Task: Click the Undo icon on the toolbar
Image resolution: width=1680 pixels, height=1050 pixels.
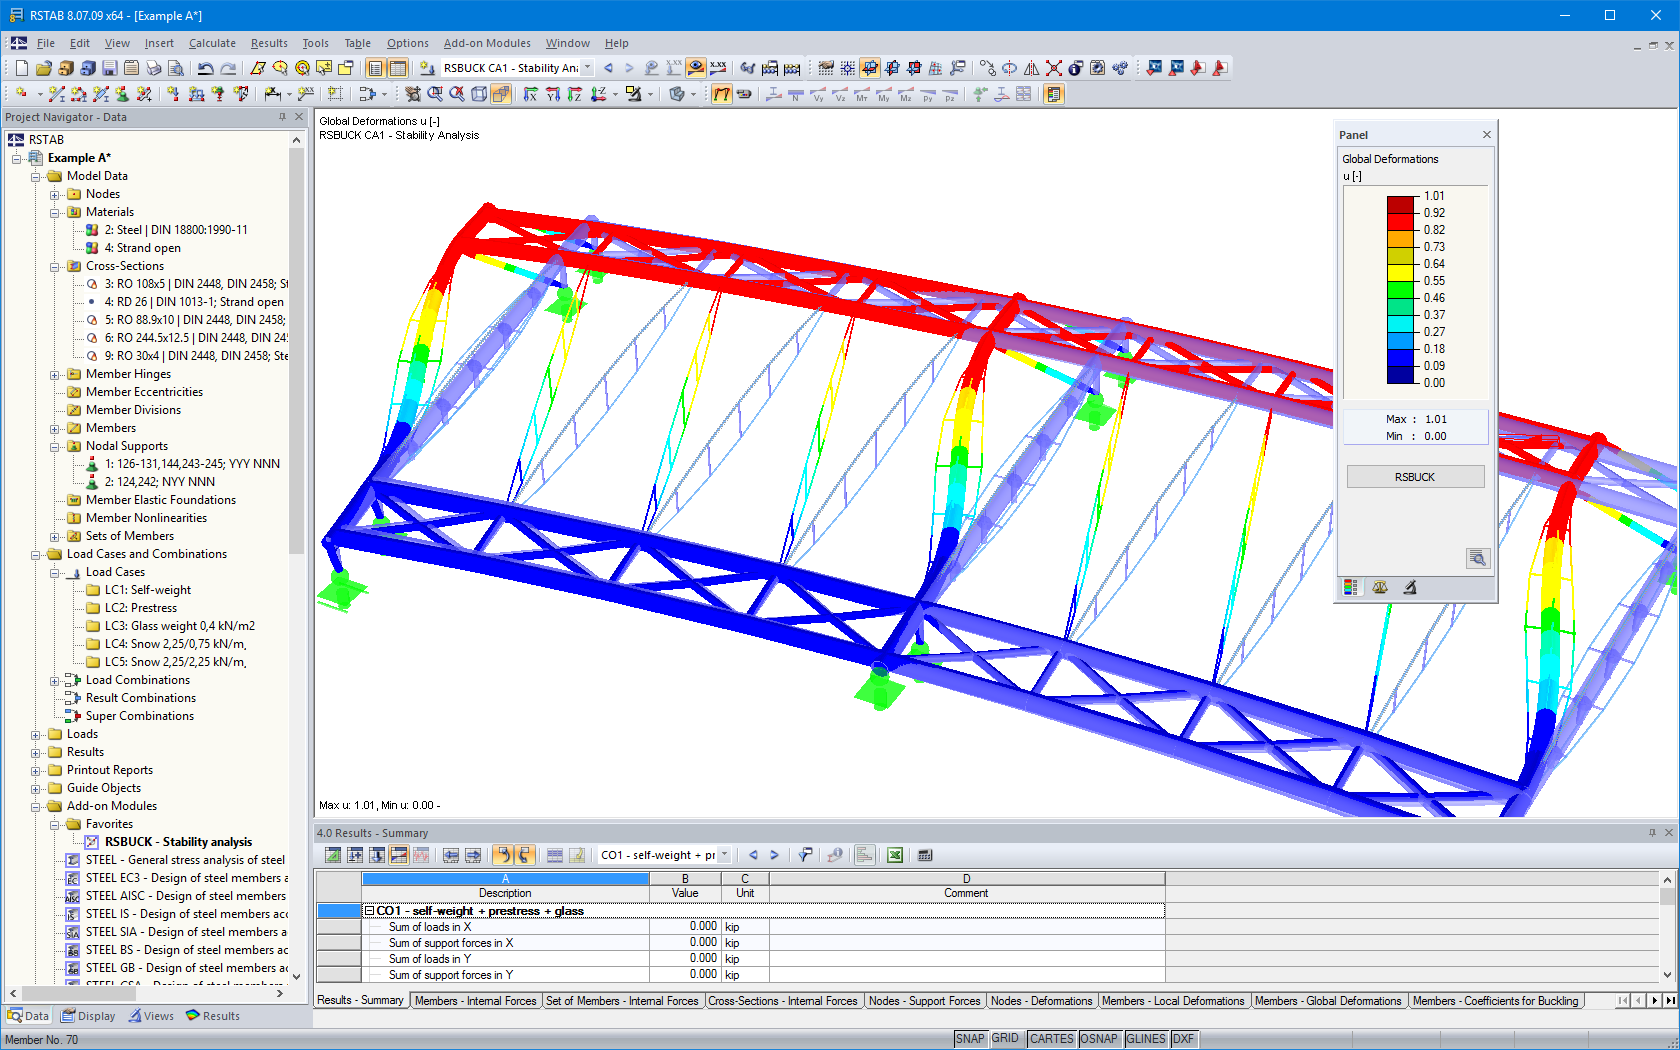Action: click(x=204, y=68)
